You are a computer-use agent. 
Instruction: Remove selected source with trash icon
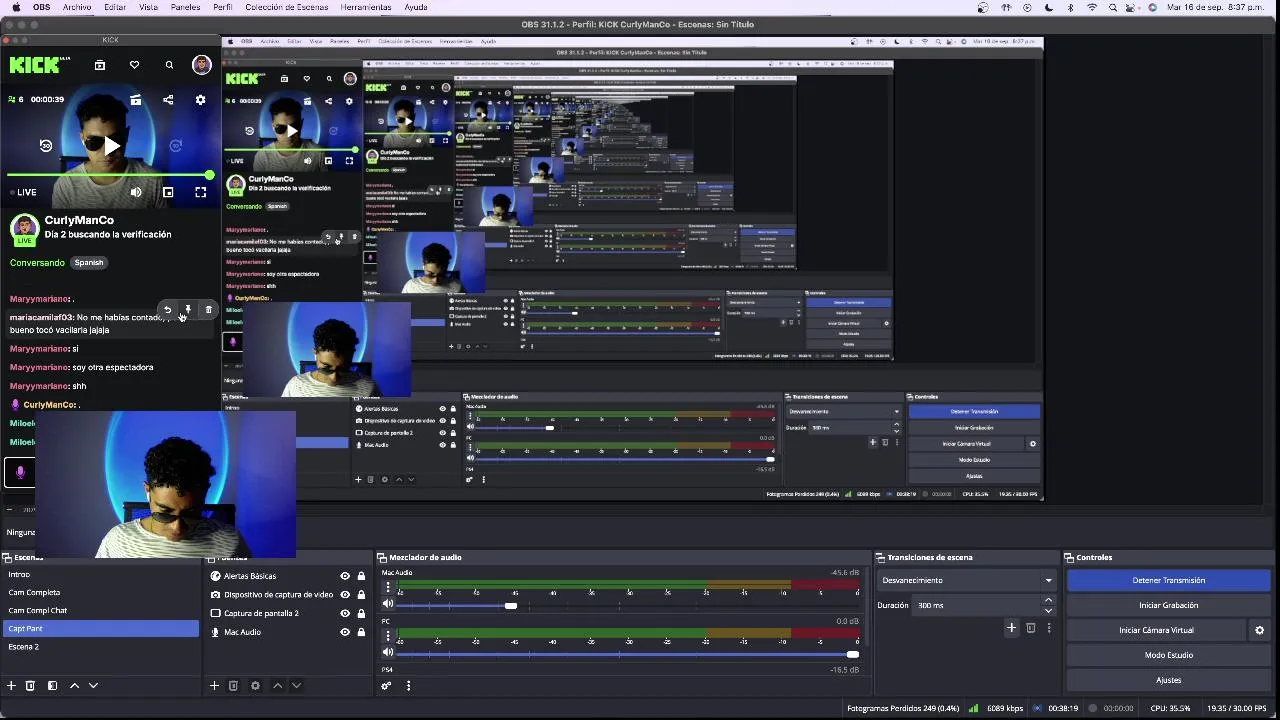click(233, 686)
